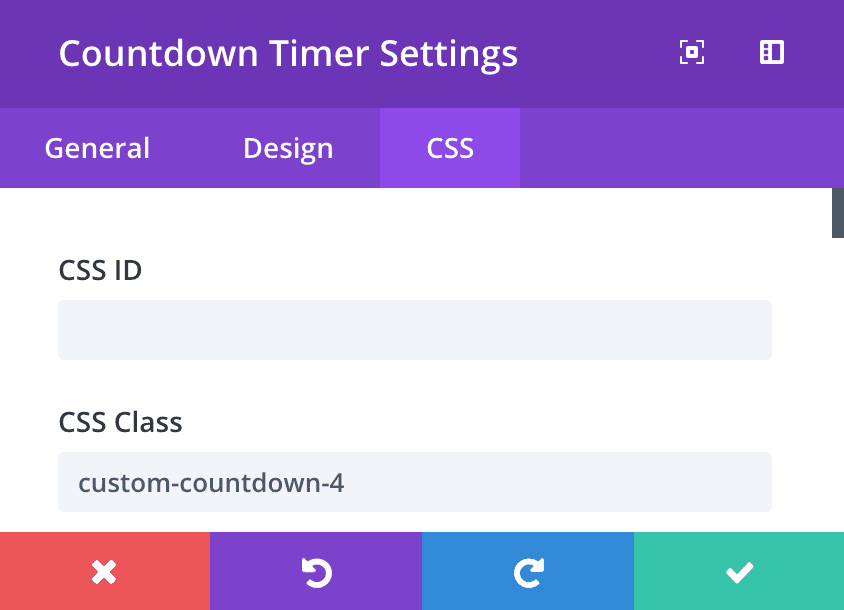
Task: Click the CSS Class input field
Action: click(x=415, y=481)
